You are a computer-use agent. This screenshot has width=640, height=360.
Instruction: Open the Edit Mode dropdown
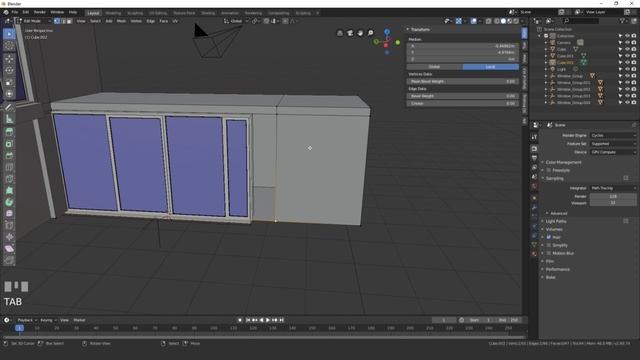34,21
